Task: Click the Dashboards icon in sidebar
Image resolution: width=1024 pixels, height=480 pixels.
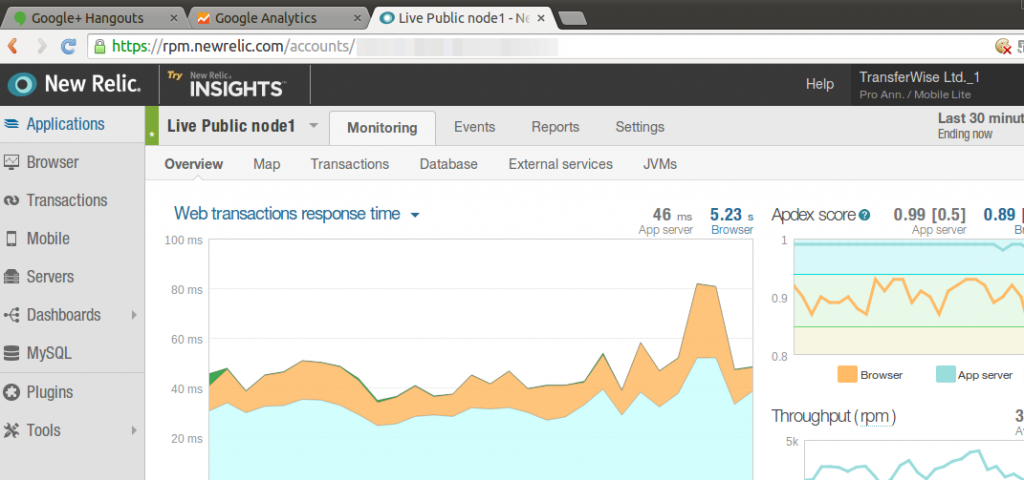Action: tap(11, 315)
